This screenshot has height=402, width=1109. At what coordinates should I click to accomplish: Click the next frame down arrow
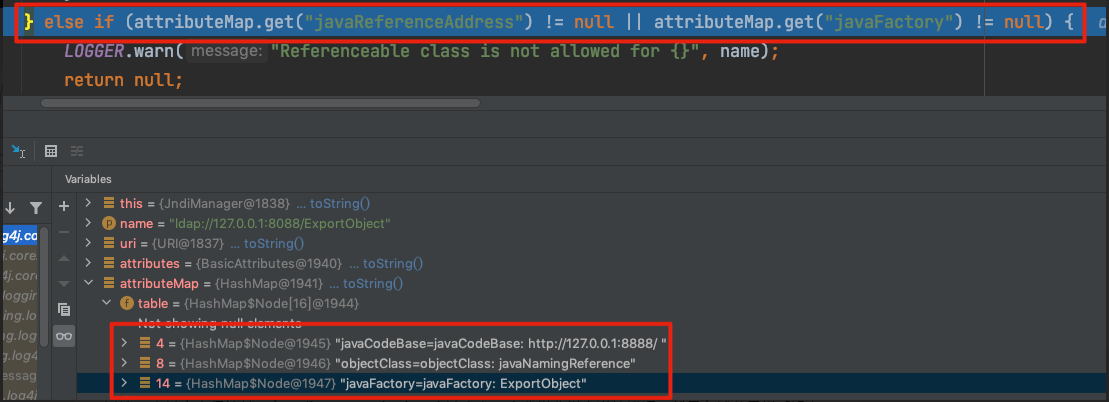[x=10, y=207]
